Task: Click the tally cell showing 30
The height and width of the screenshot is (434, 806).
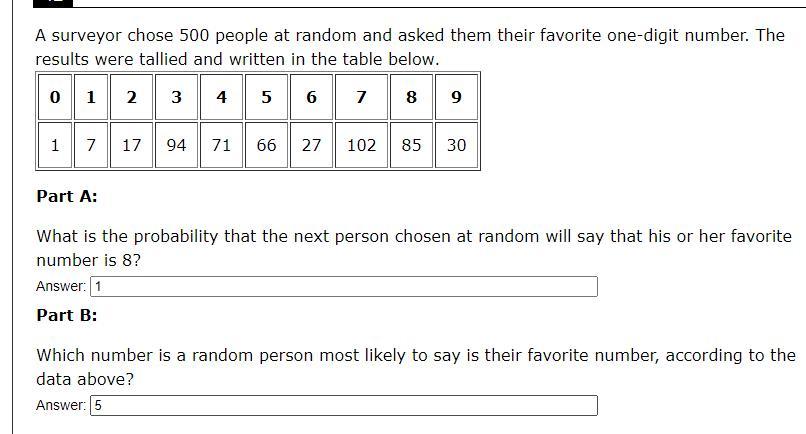Action: (456, 145)
